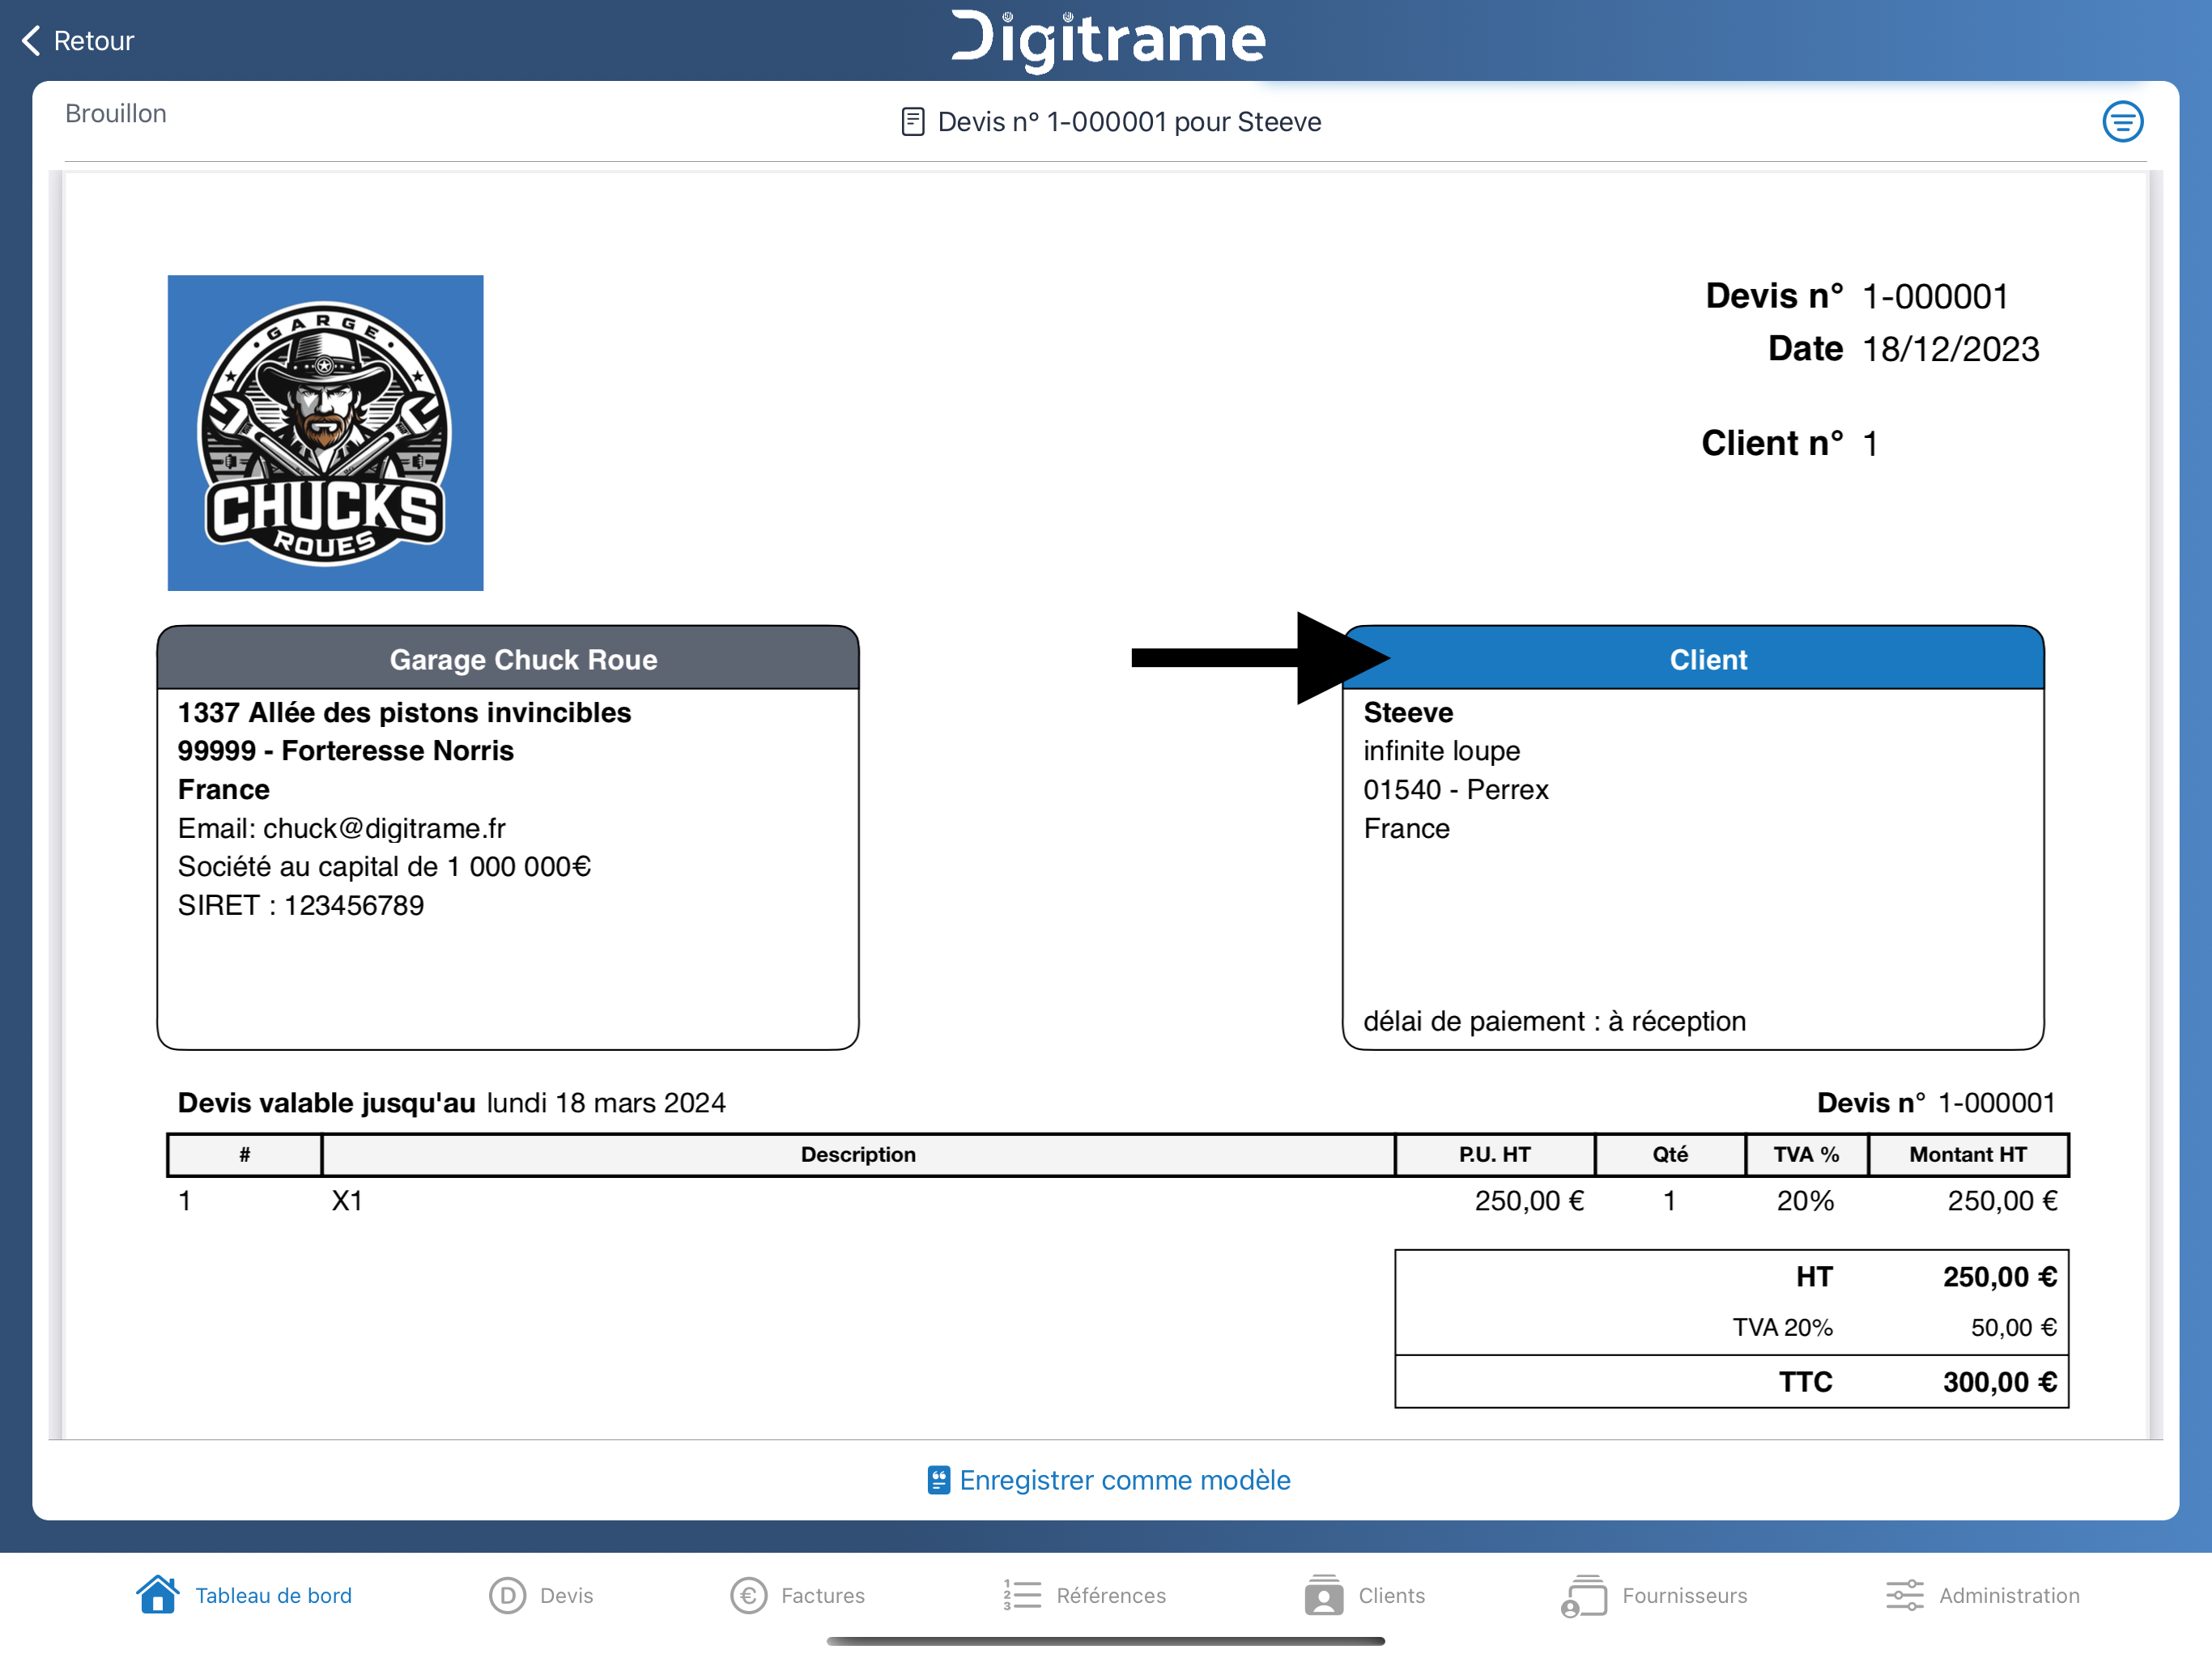Viewport: 2212px width, 1658px height.
Task: Click '1337 Allée des pistons invincibles'
Action: tap(405, 712)
